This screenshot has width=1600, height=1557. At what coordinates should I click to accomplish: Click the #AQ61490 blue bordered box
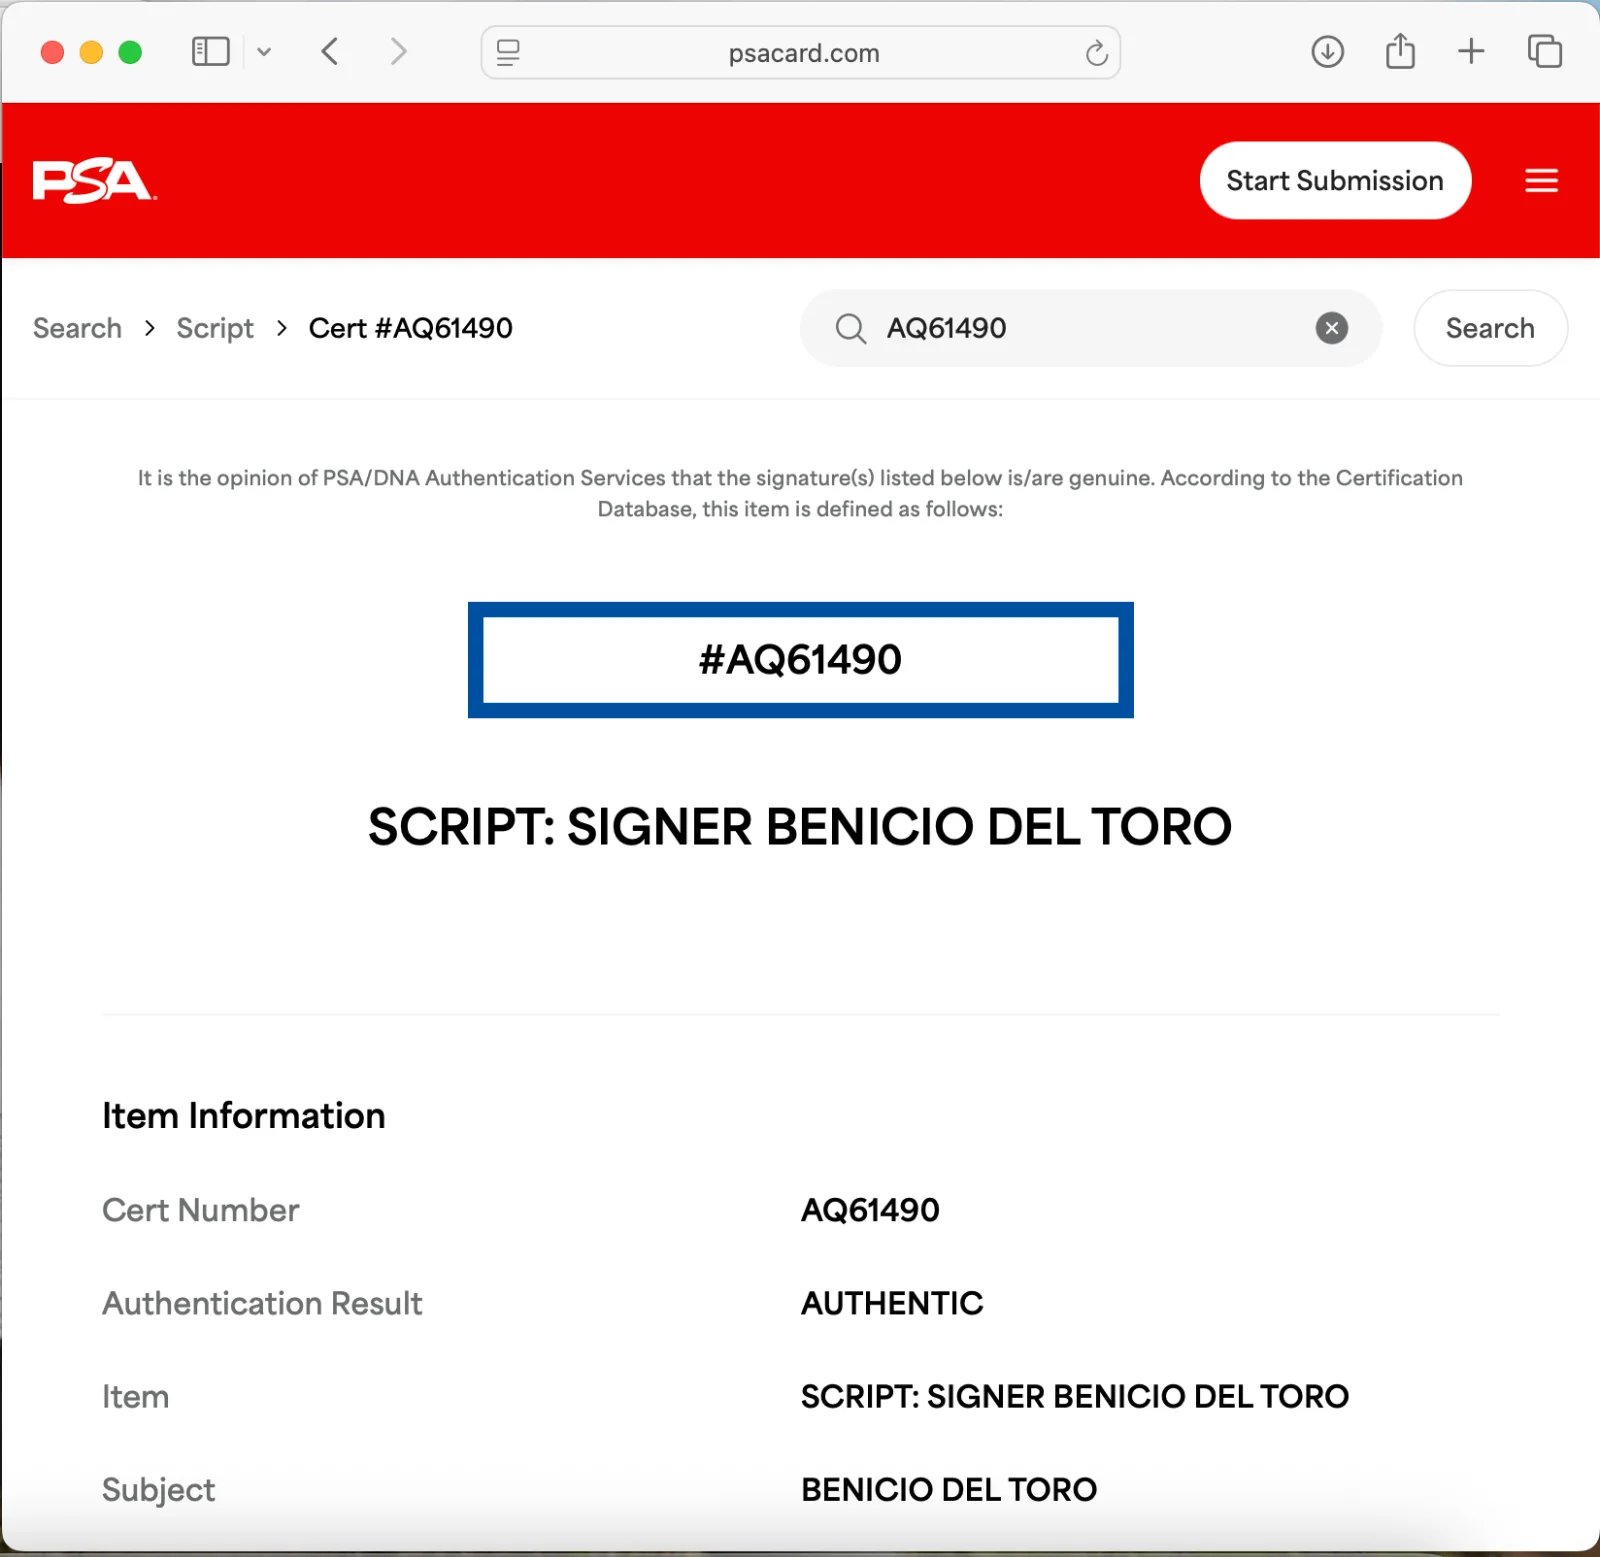coord(800,660)
